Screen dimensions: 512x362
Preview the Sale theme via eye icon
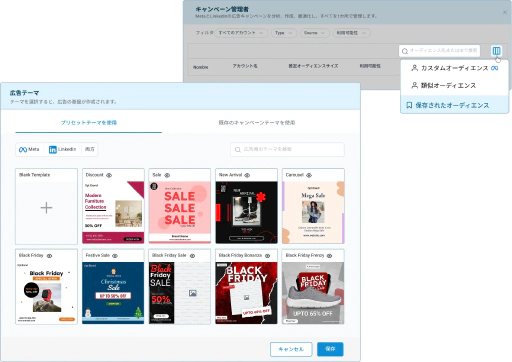pyautogui.click(x=167, y=175)
